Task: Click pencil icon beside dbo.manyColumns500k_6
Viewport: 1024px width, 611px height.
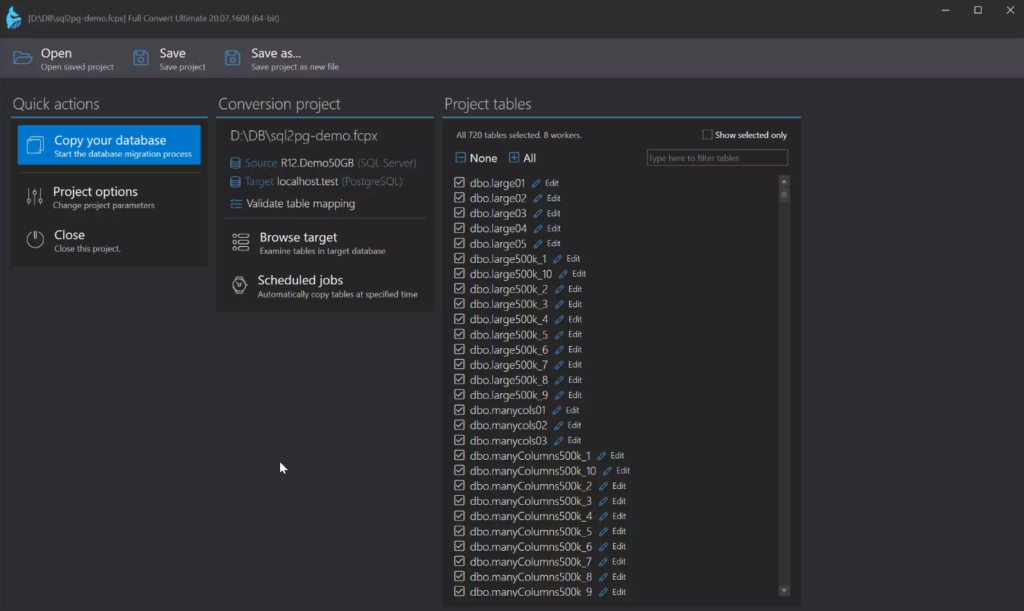Action: coord(603,546)
